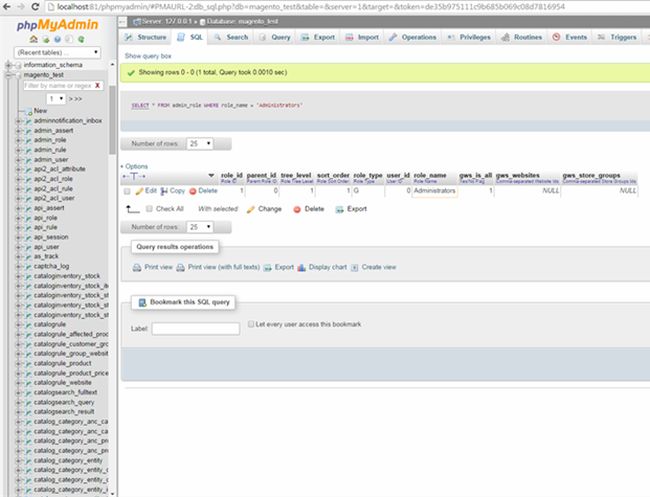The width and height of the screenshot is (650, 497).
Task: Open the upper Number of rows dropdown
Action: (x=200, y=143)
